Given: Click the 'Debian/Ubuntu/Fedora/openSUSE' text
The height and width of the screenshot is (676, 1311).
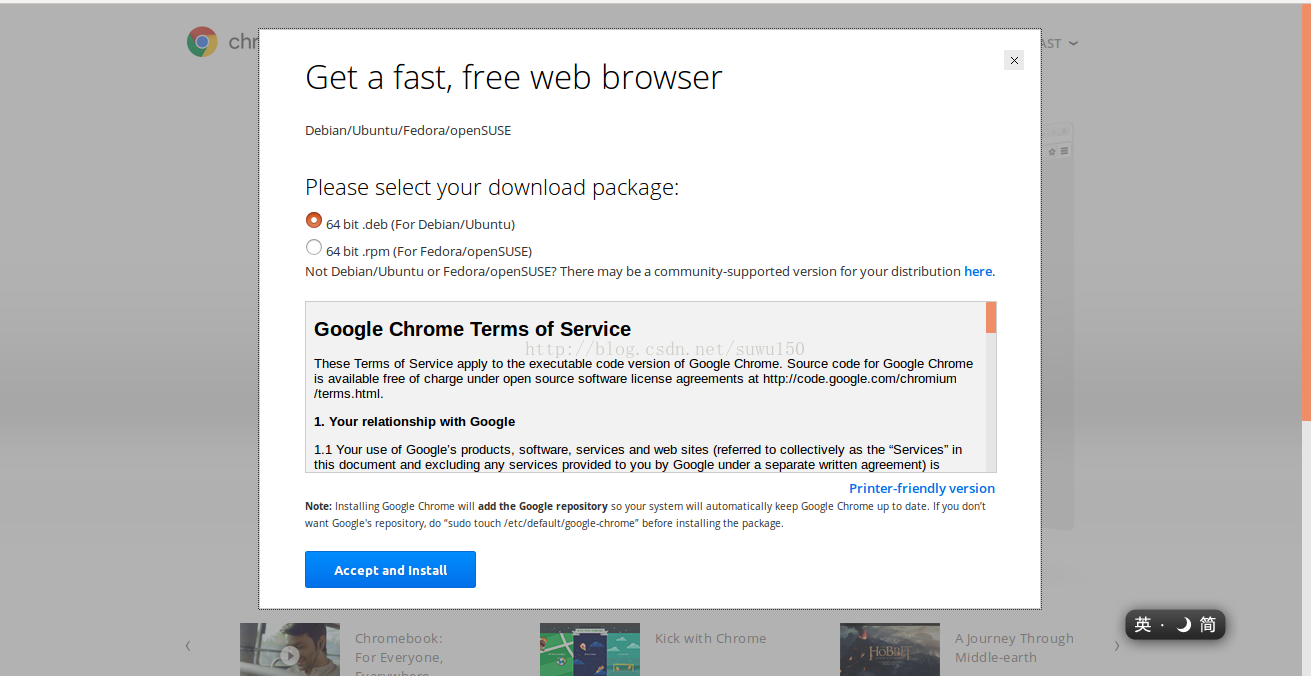Looking at the screenshot, I should pos(408,130).
